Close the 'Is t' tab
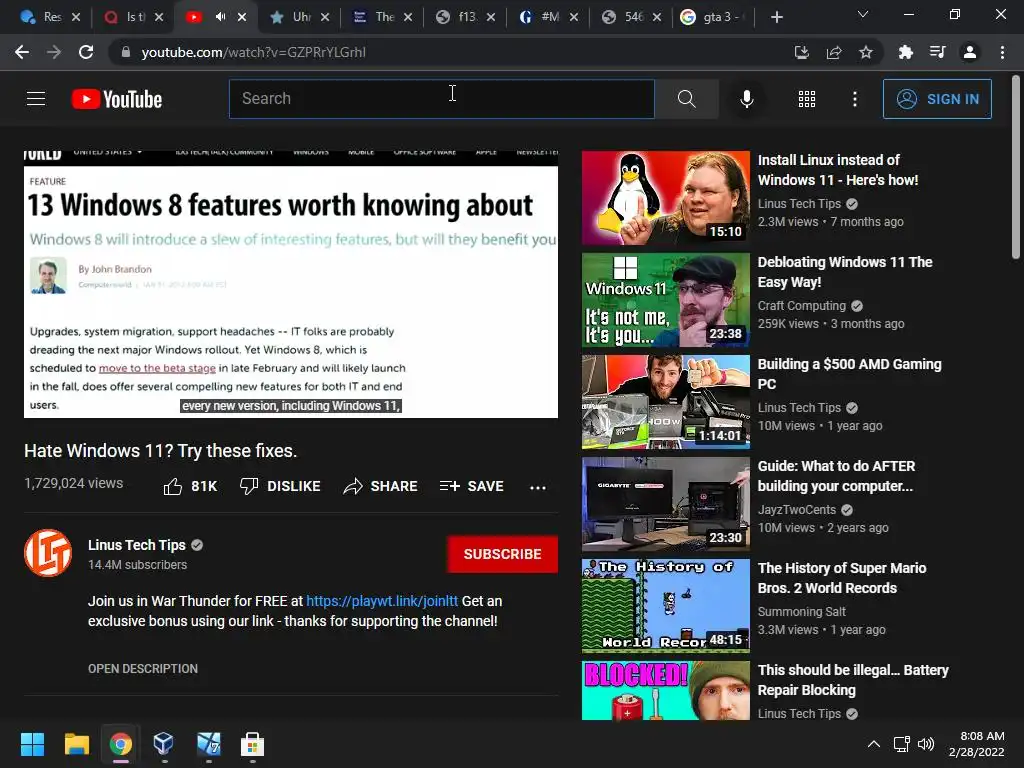 point(159,17)
